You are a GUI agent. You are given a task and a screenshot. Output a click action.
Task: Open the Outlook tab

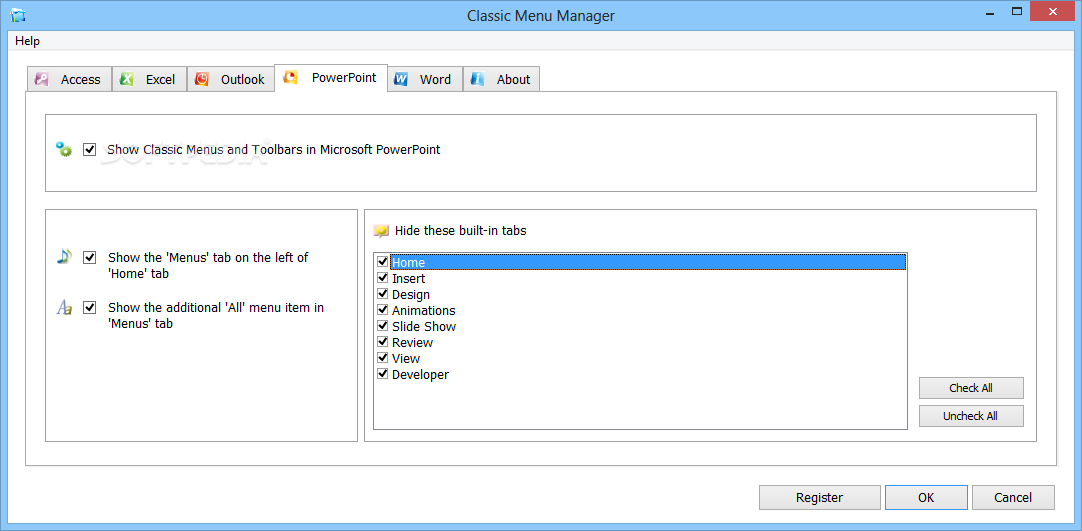(x=230, y=79)
